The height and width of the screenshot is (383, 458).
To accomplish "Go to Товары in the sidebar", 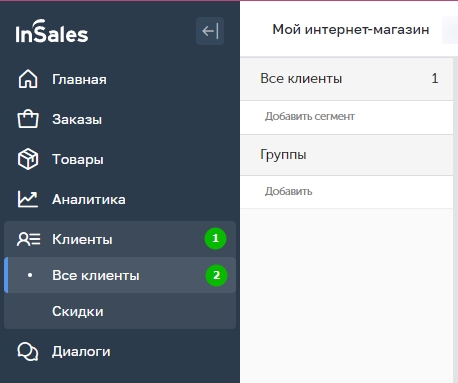I will pyautogui.click(x=120, y=159).
